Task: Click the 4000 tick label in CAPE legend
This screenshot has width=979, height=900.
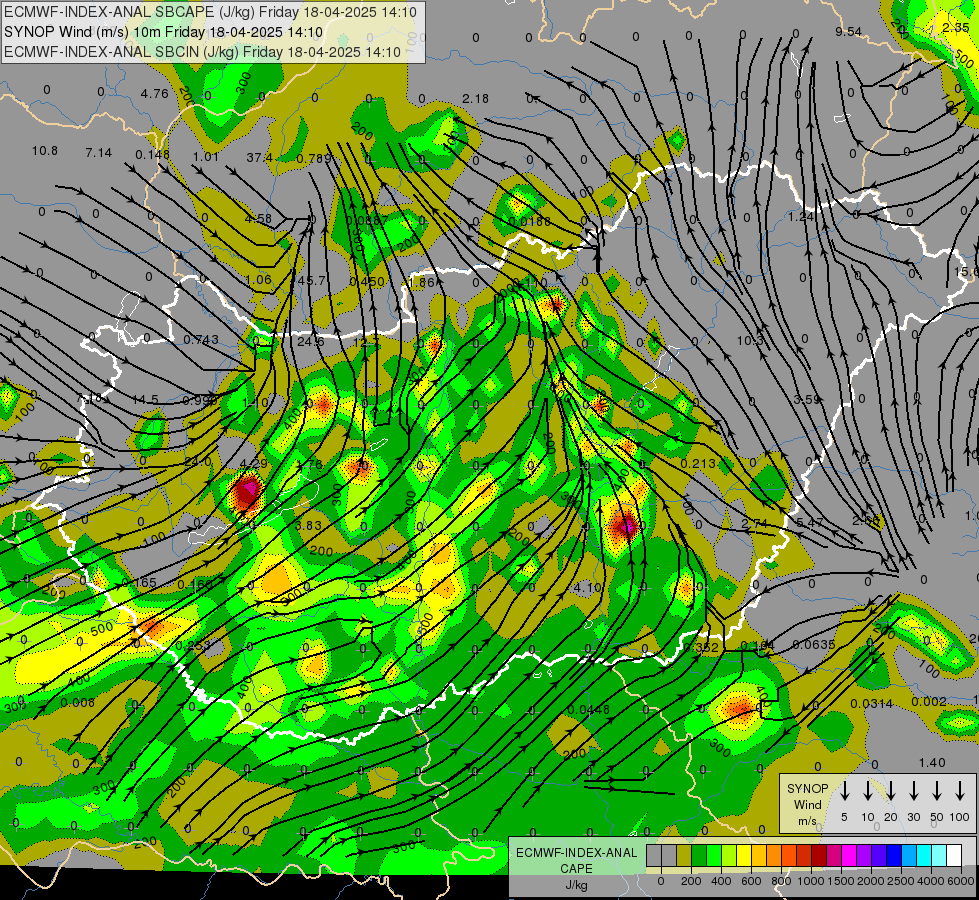Action: coord(931,881)
